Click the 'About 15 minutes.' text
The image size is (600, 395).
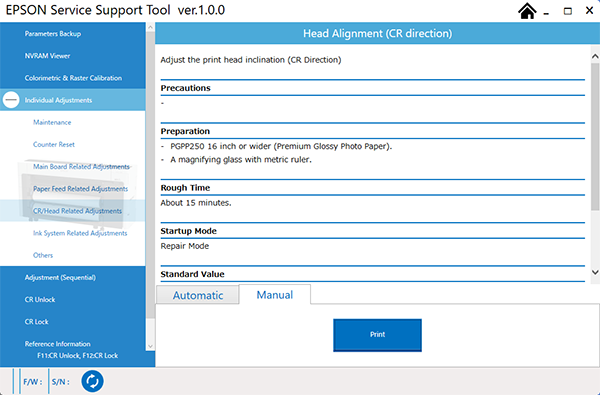(x=196, y=203)
